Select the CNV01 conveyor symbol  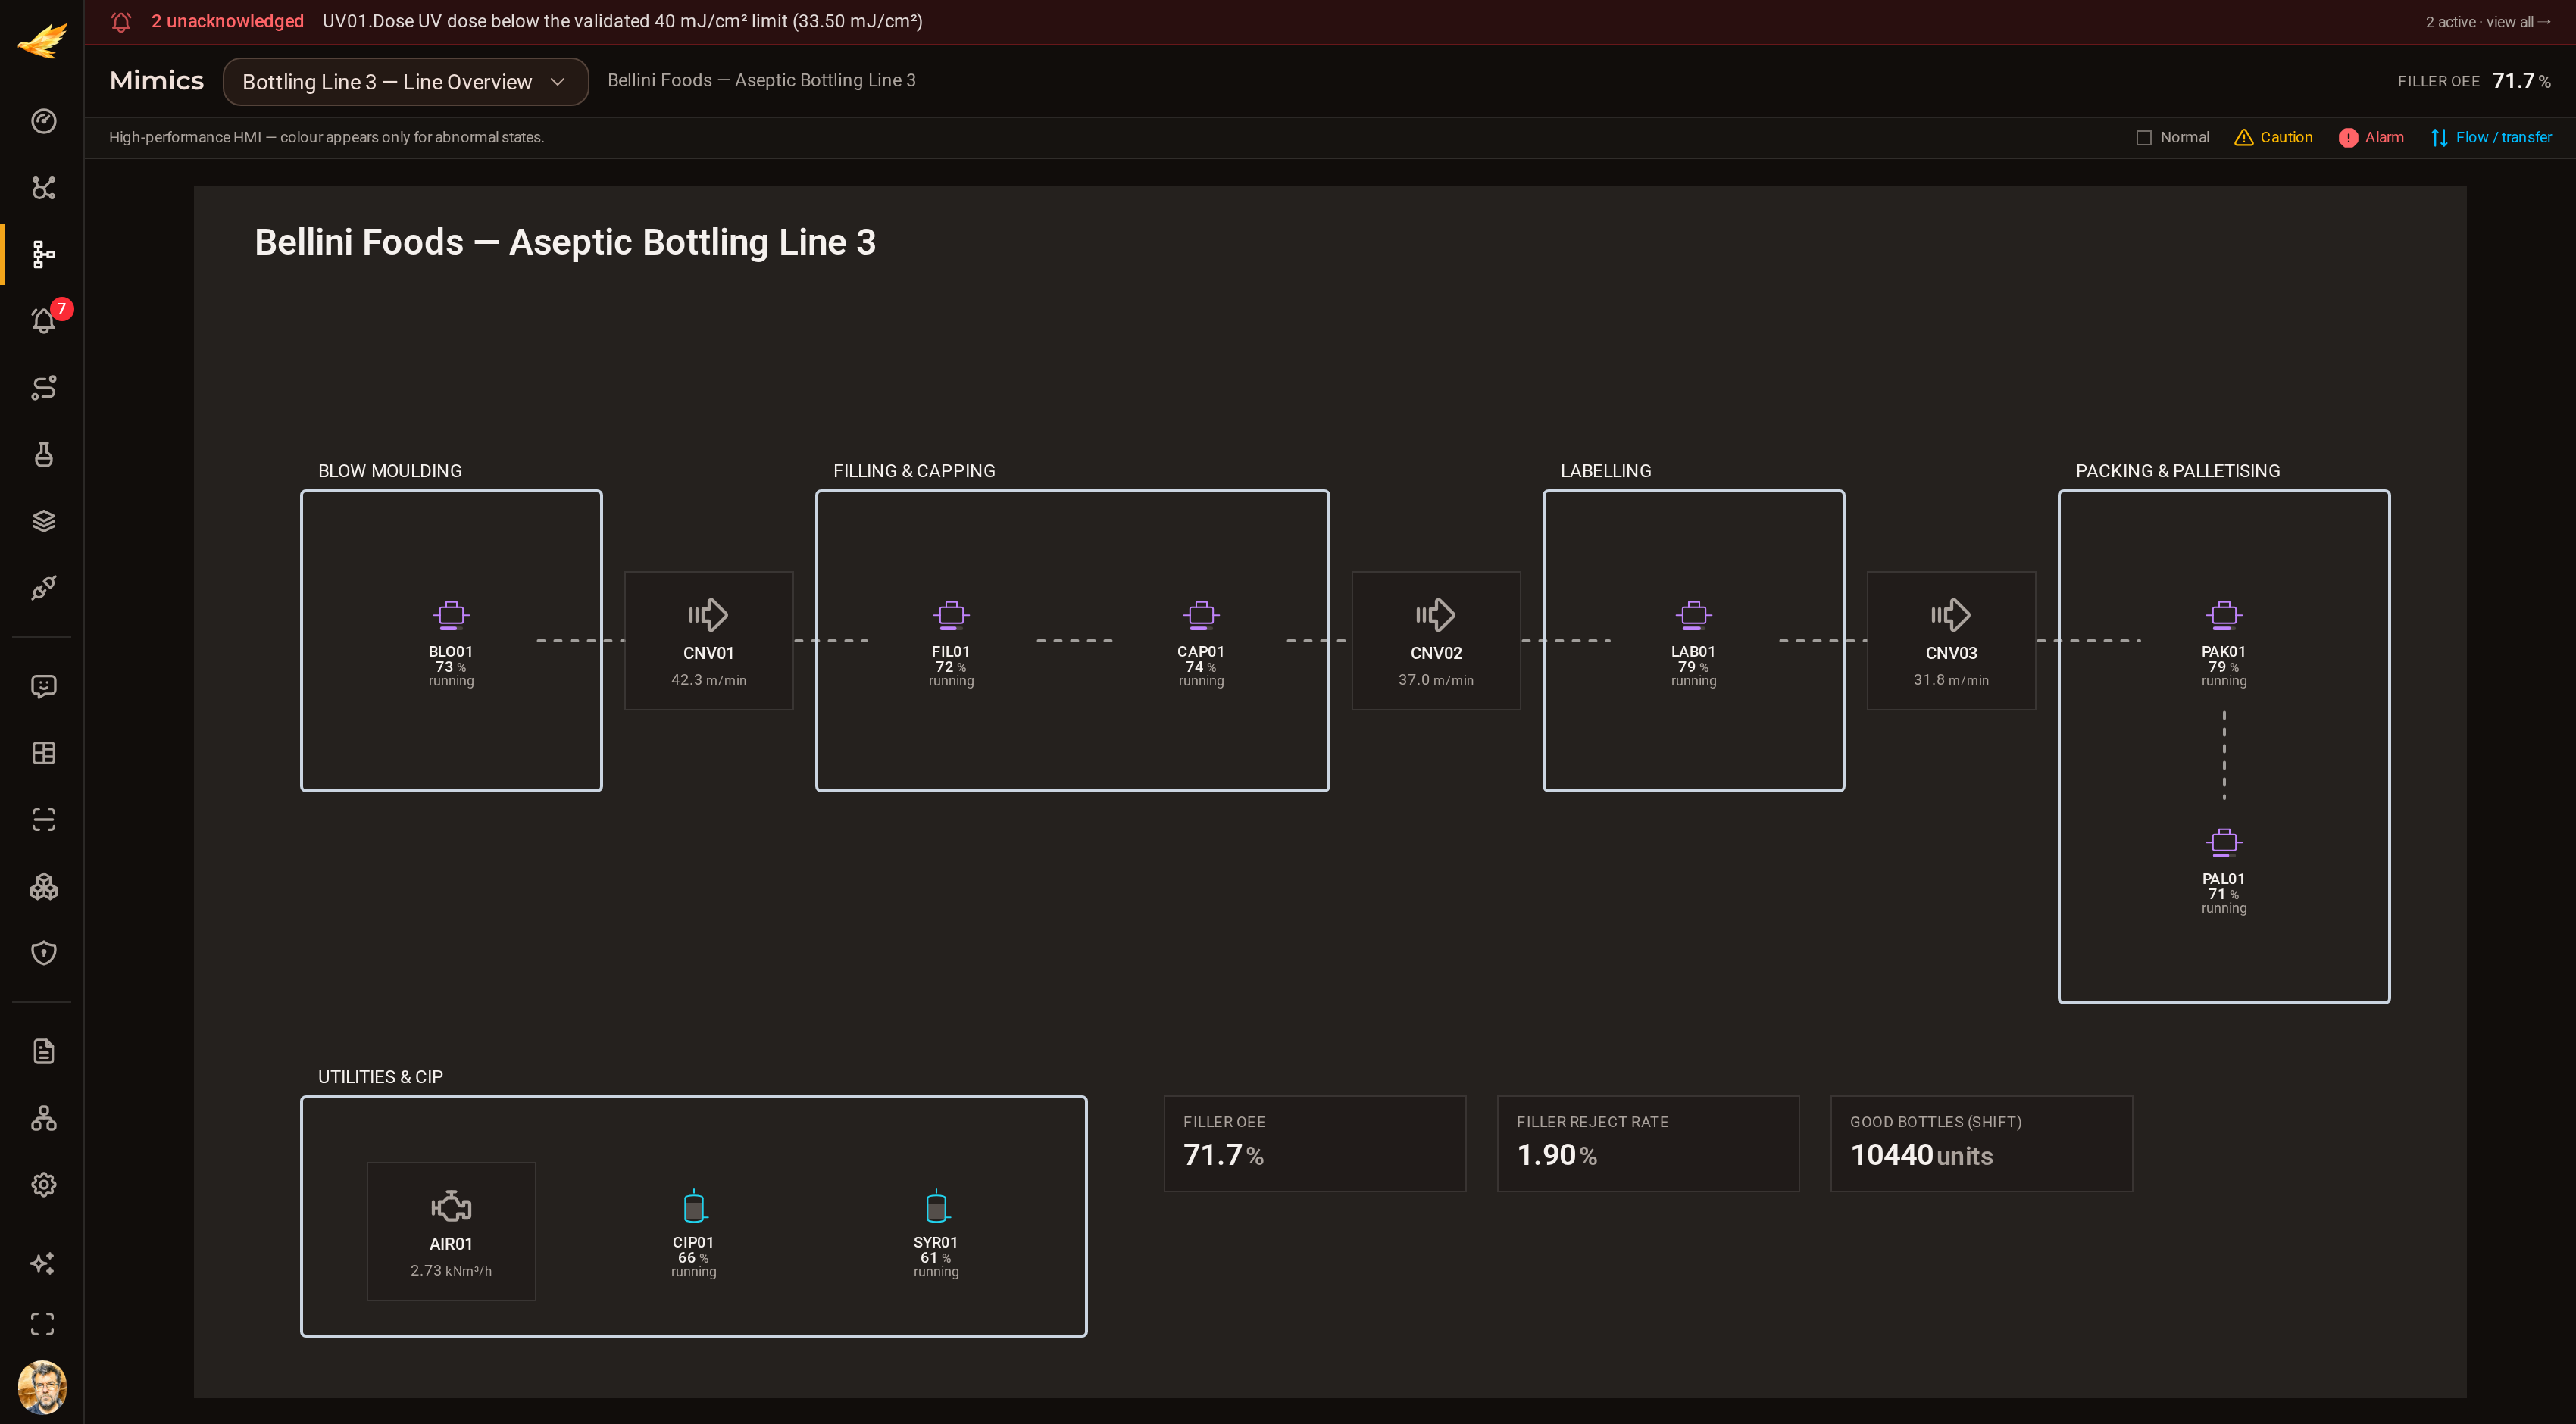708,641
